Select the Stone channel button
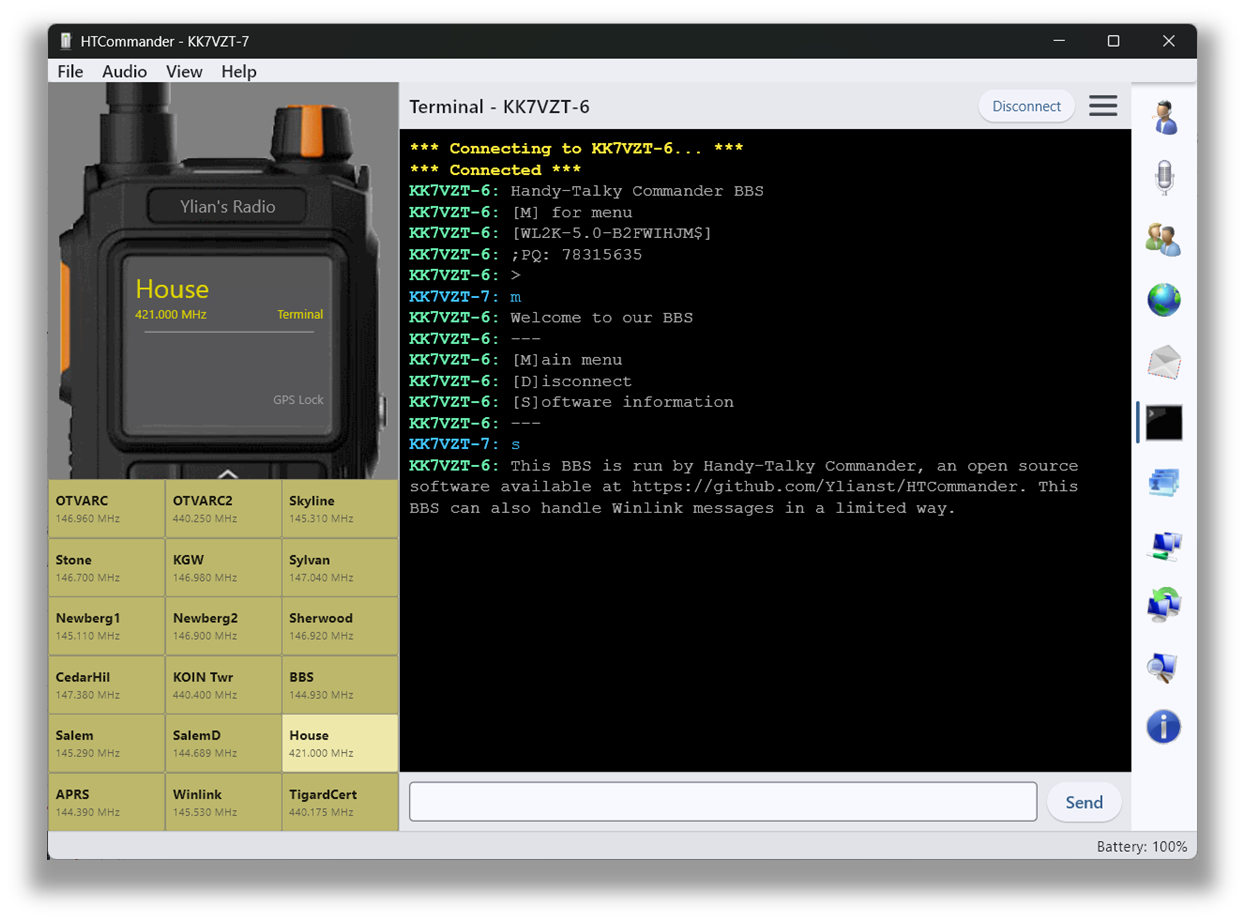Image resolution: width=1245 pixels, height=921 pixels. [107, 568]
